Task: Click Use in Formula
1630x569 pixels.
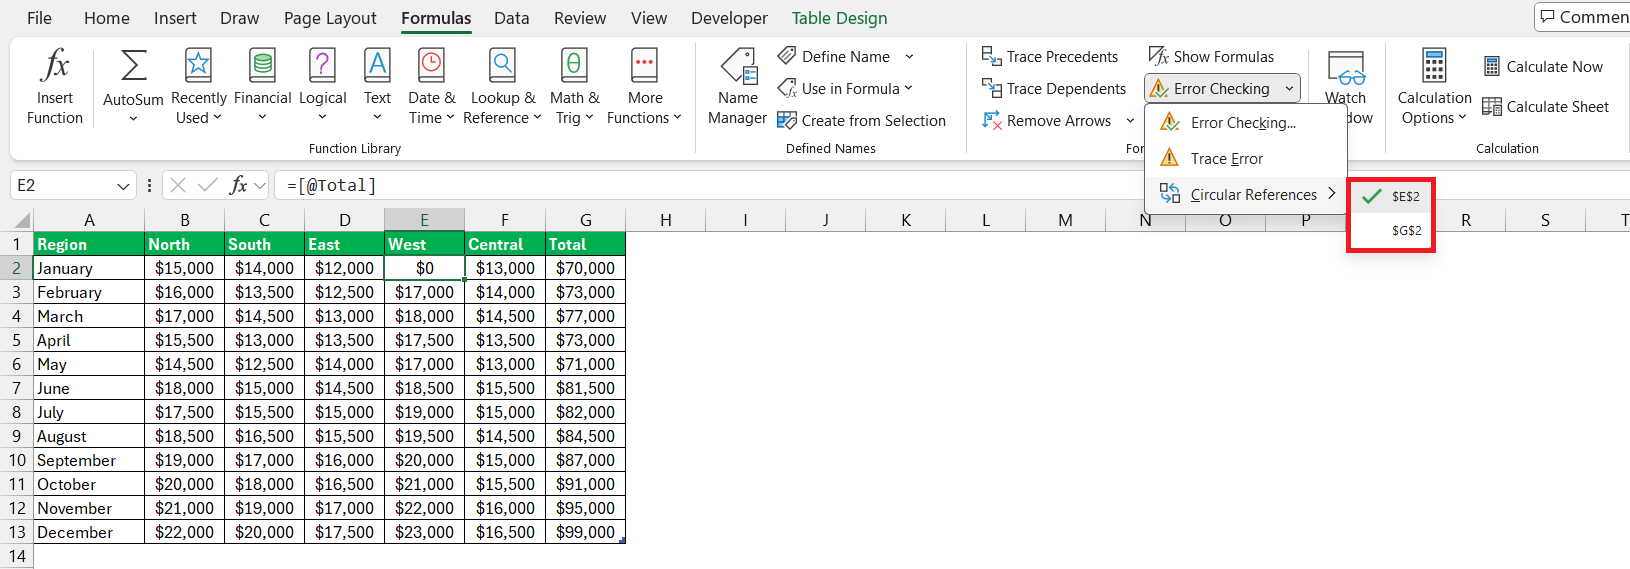Action: [846, 88]
